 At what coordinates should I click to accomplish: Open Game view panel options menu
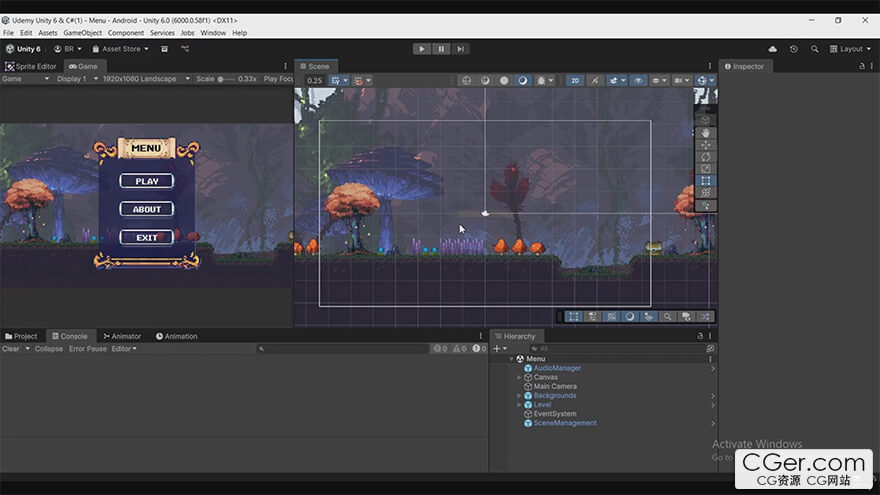[x=285, y=66]
